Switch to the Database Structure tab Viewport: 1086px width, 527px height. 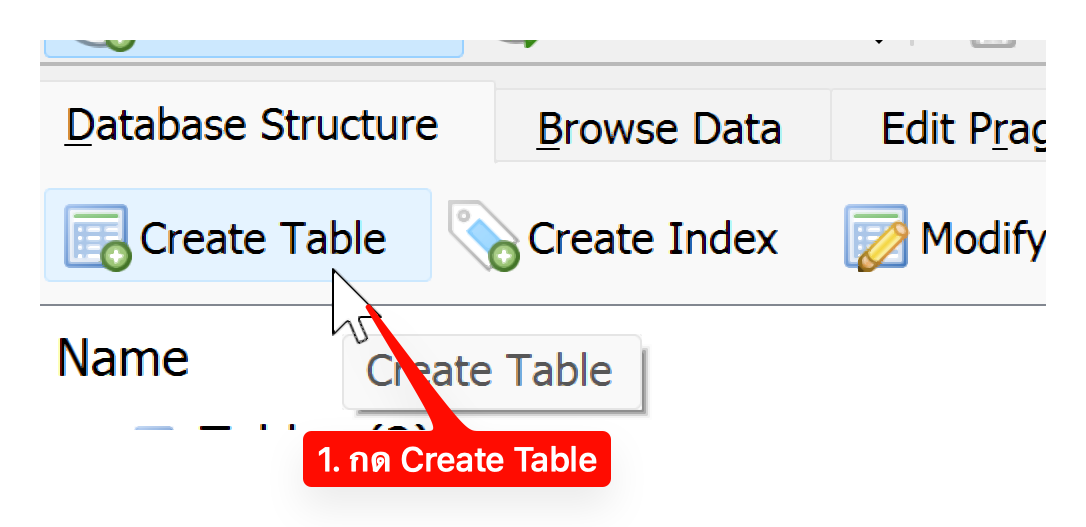point(252,126)
